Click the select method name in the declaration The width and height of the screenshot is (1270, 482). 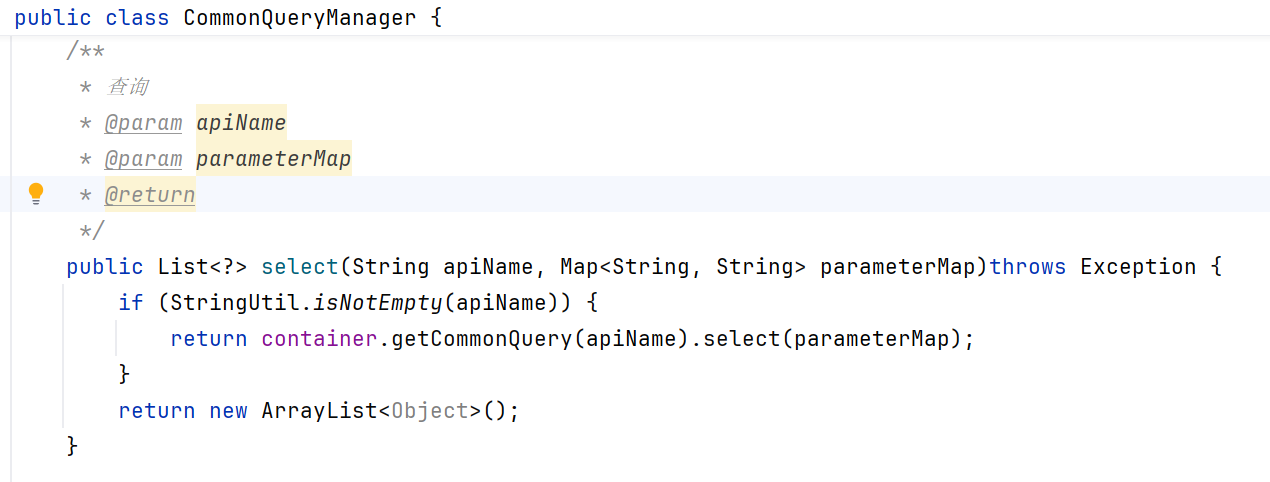[x=300, y=267]
